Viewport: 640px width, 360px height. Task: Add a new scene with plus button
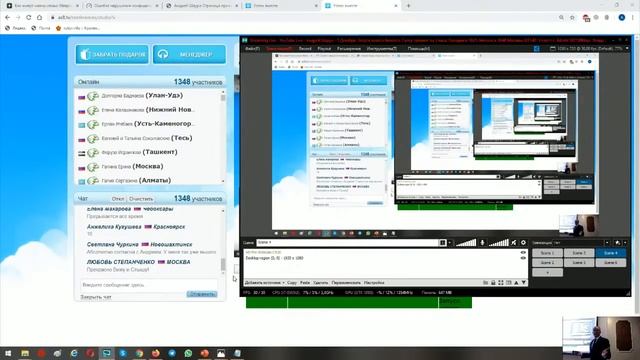click(x=547, y=272)
